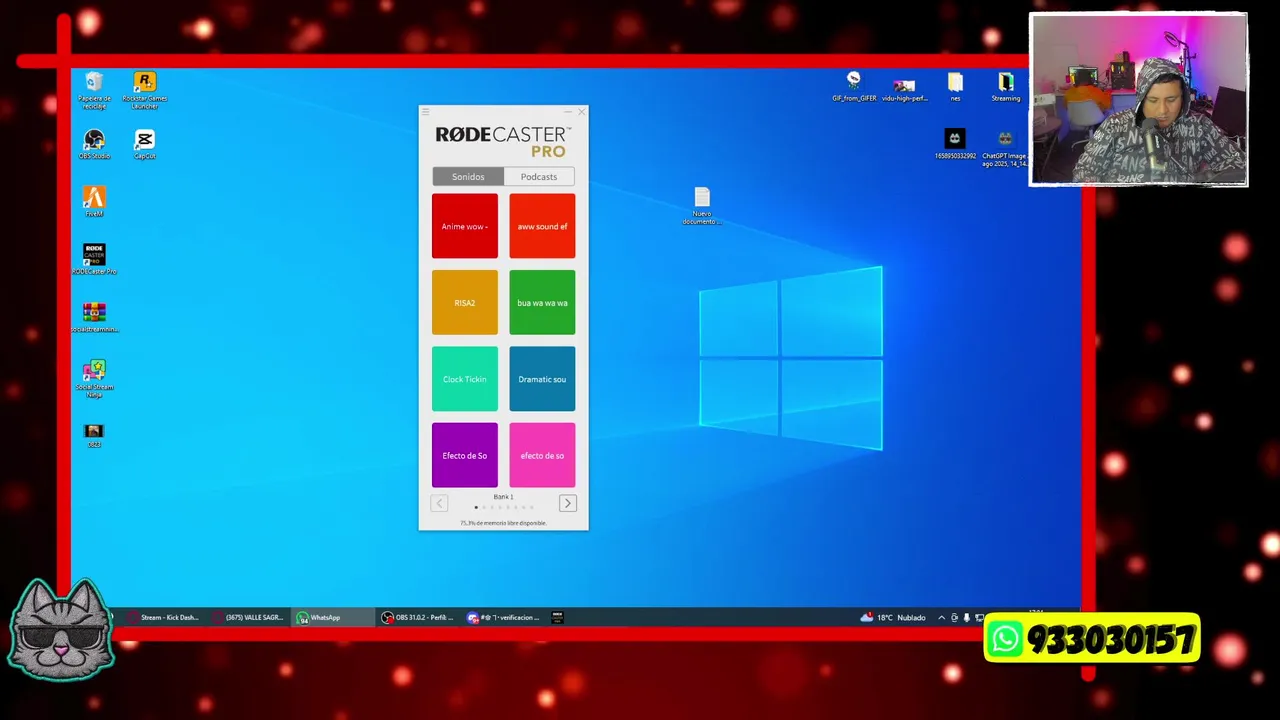Select the aww sound ef pad
1280x720 pixels.
542,226
